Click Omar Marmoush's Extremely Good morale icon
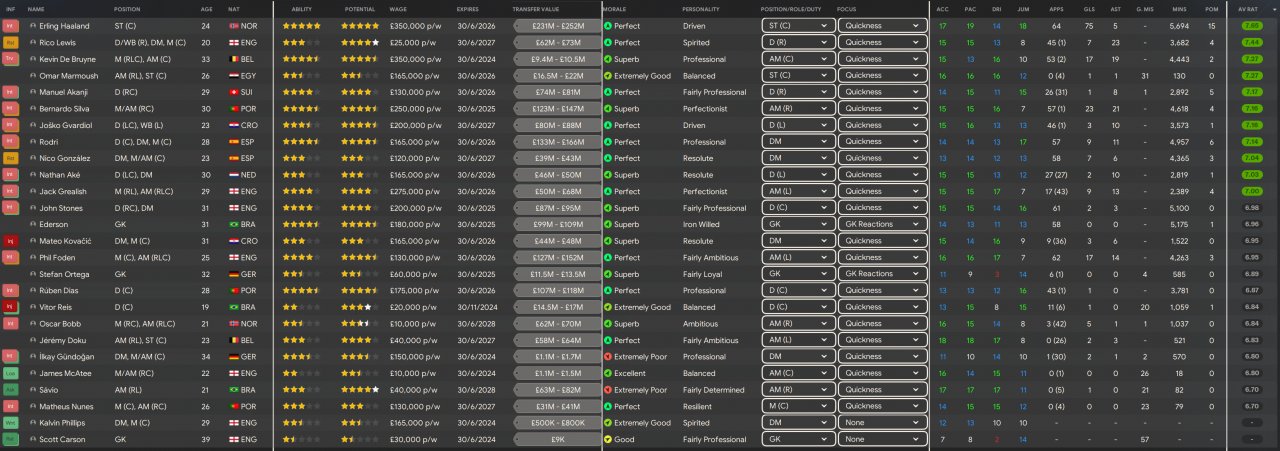Viewport: 1280px width, 451px height. [x=608, y=75]
